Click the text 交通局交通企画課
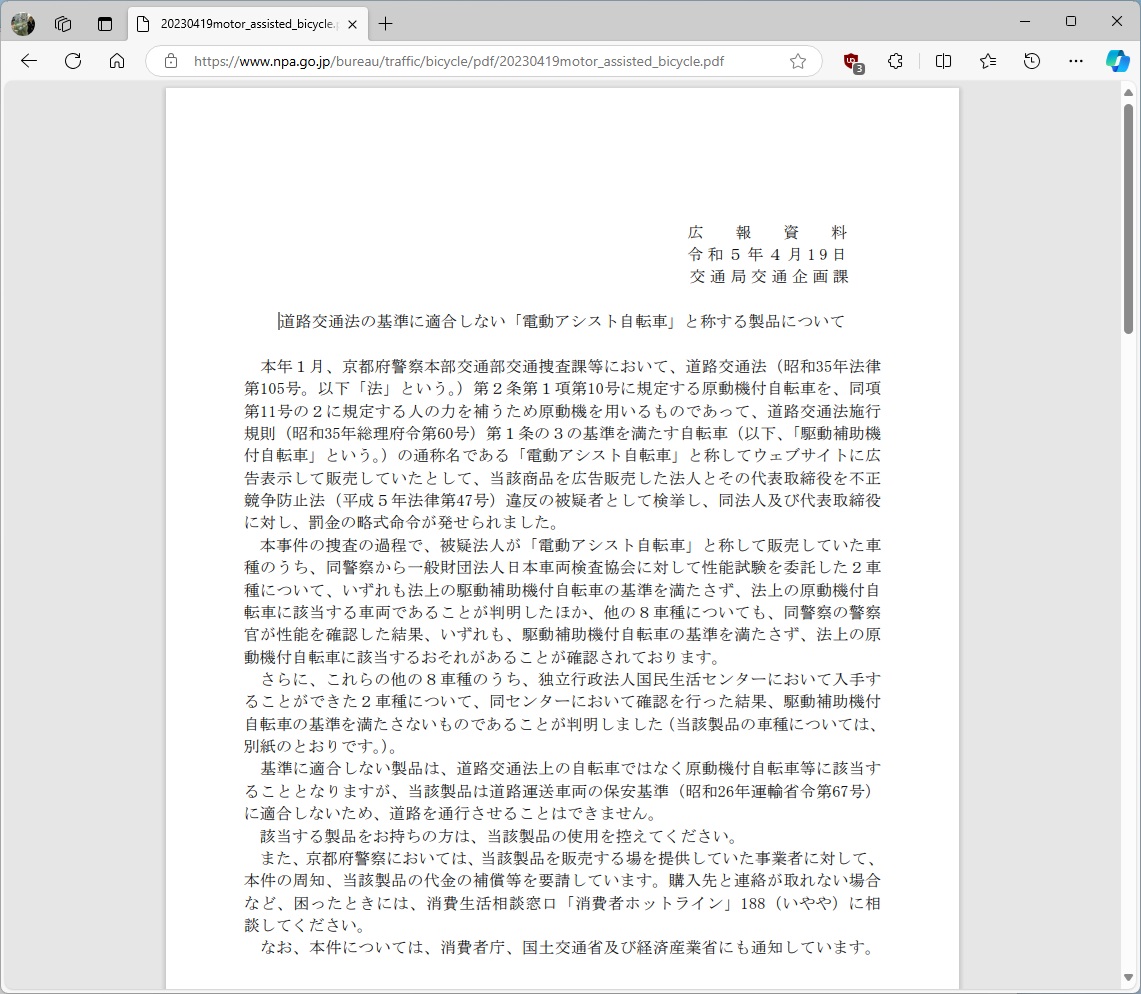 coord(769,277)
